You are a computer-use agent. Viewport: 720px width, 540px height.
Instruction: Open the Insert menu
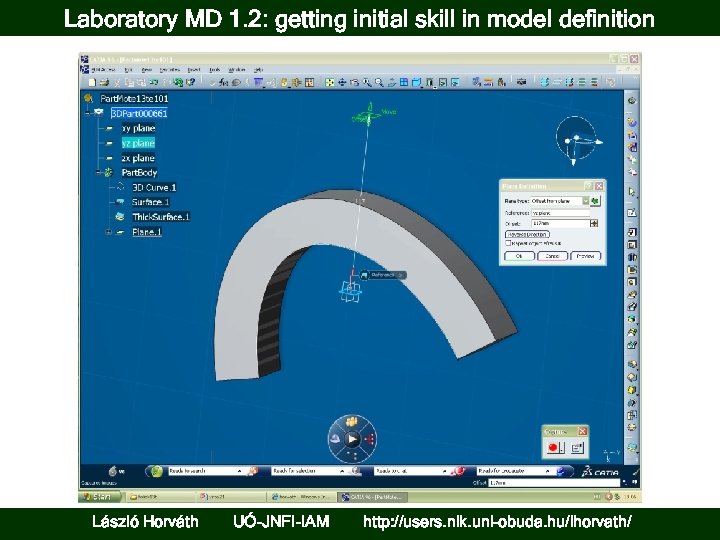(194, 70)
